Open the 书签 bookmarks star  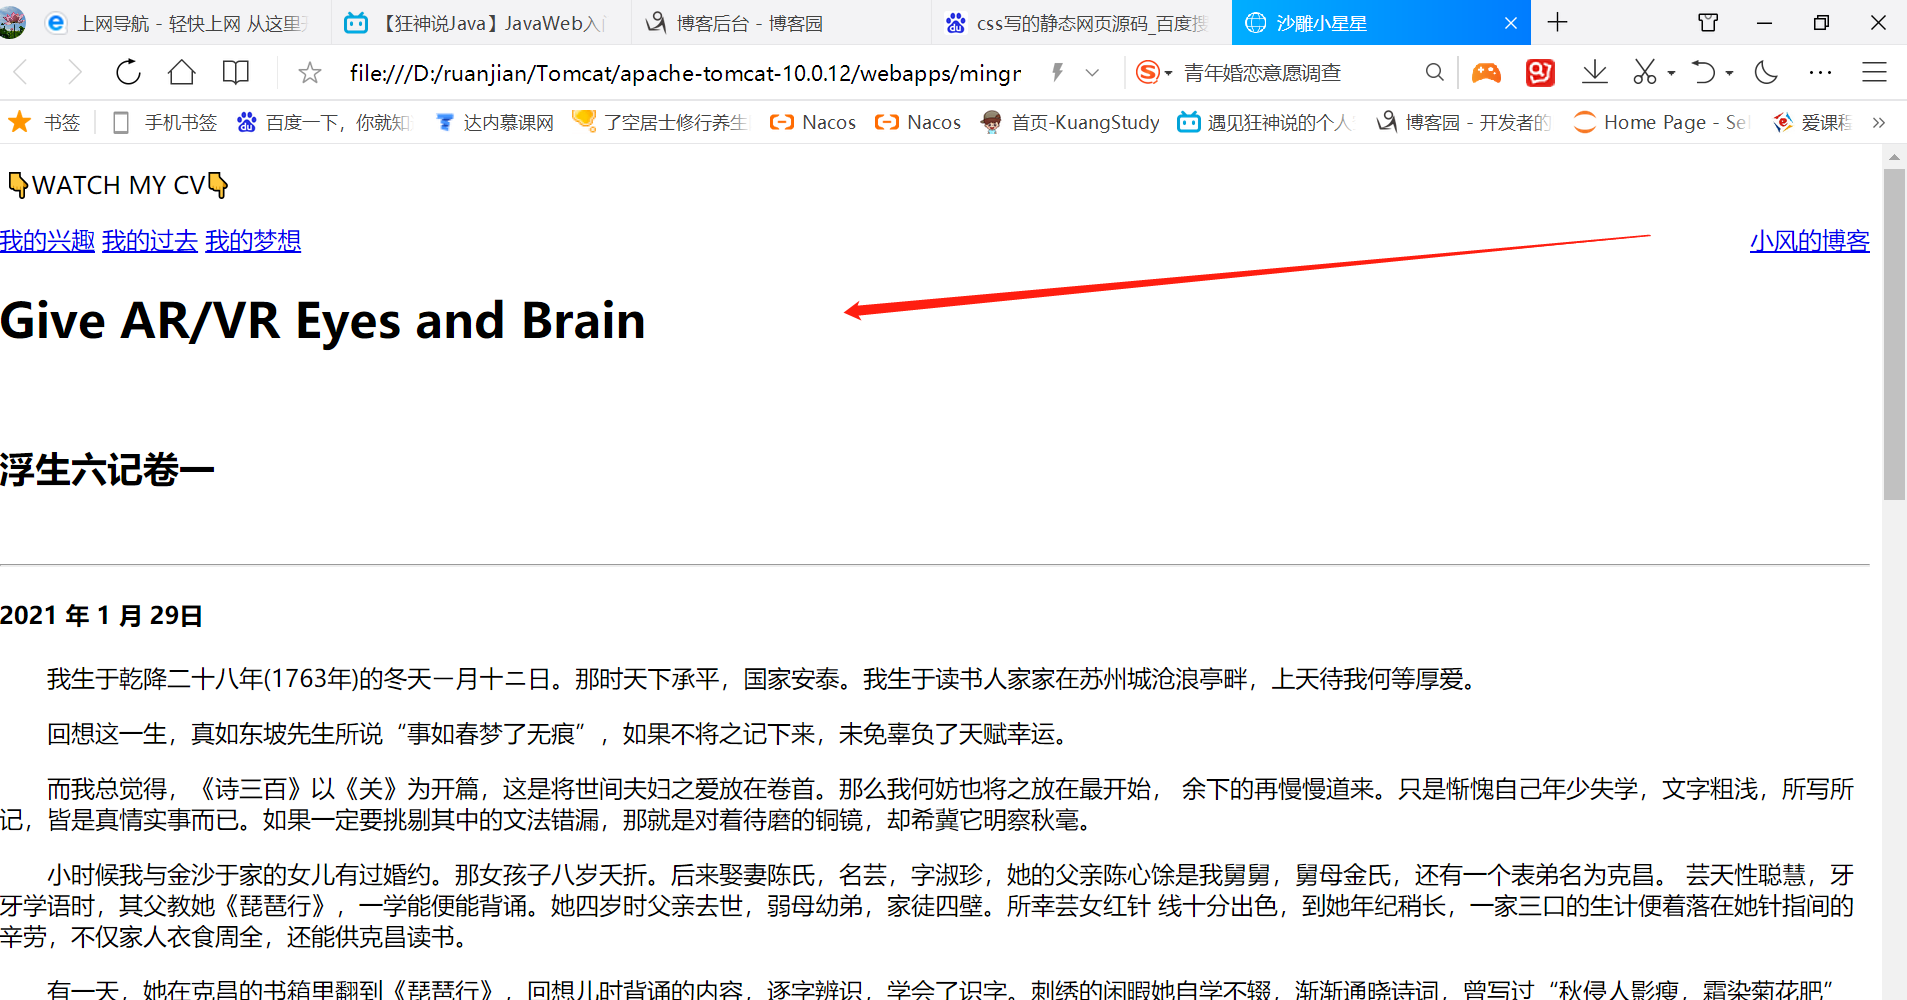click(x=44, y=122)
